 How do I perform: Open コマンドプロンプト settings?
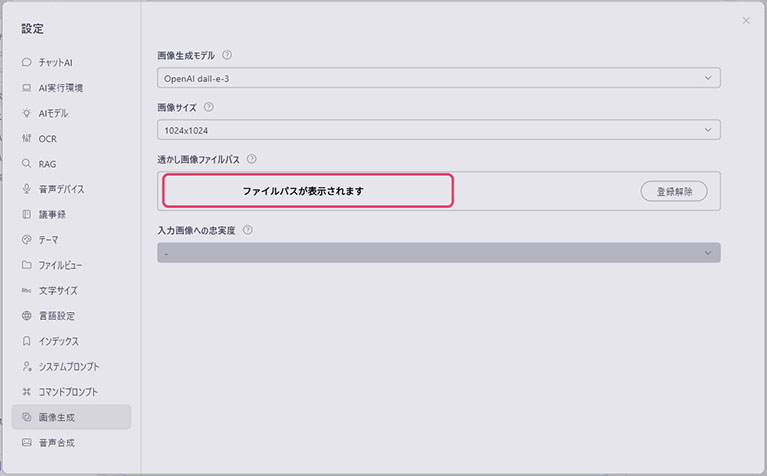pos(71,391)
